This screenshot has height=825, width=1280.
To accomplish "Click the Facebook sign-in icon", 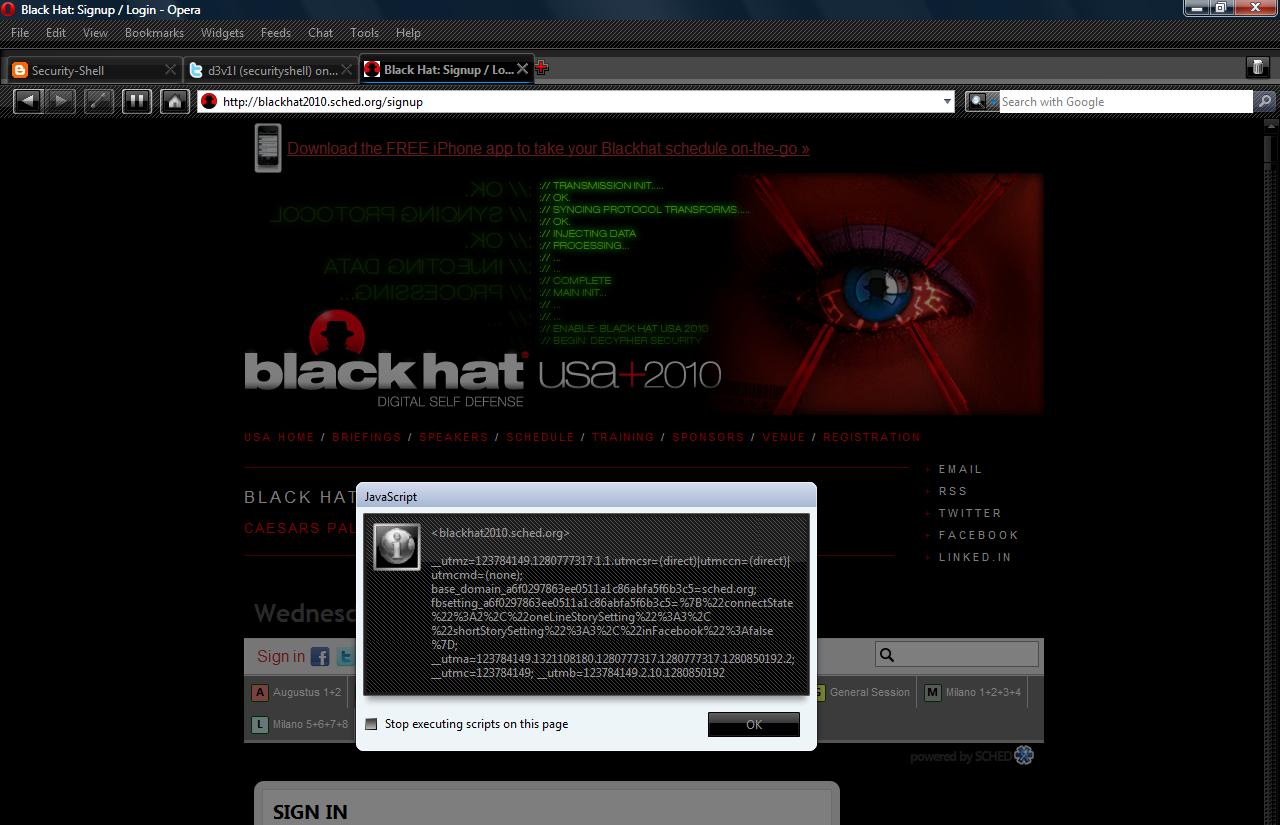I will (x=320, y=656).
